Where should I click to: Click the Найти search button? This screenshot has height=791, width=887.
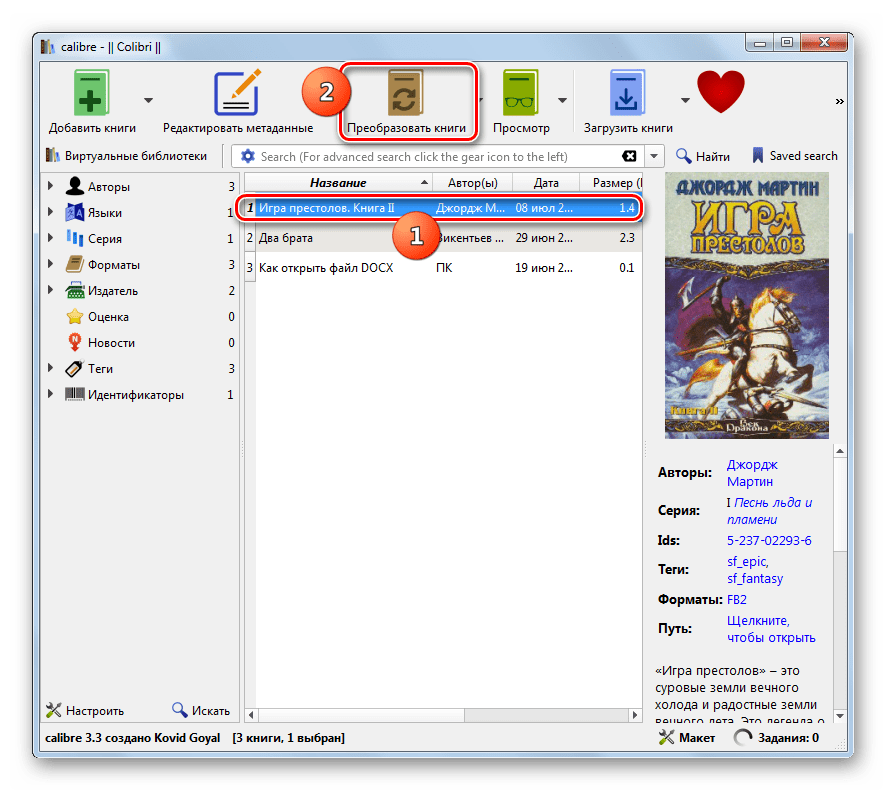pyautogui.click(x=703, y=156)
